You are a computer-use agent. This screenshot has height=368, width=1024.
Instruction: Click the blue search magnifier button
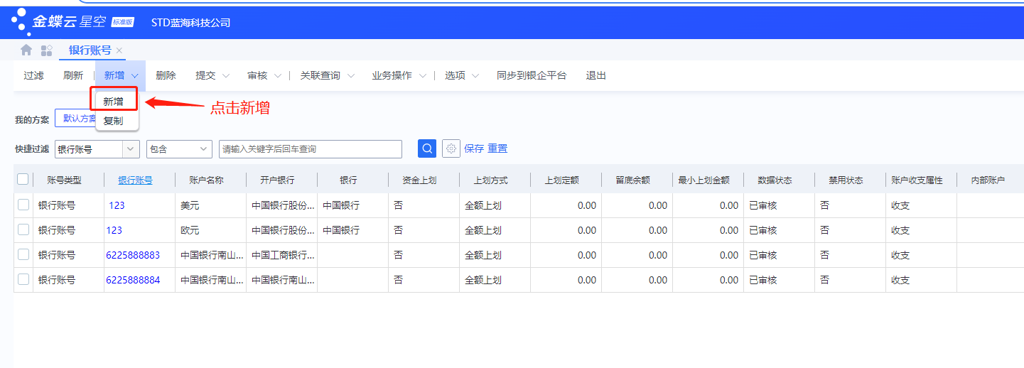coord(426,148)
